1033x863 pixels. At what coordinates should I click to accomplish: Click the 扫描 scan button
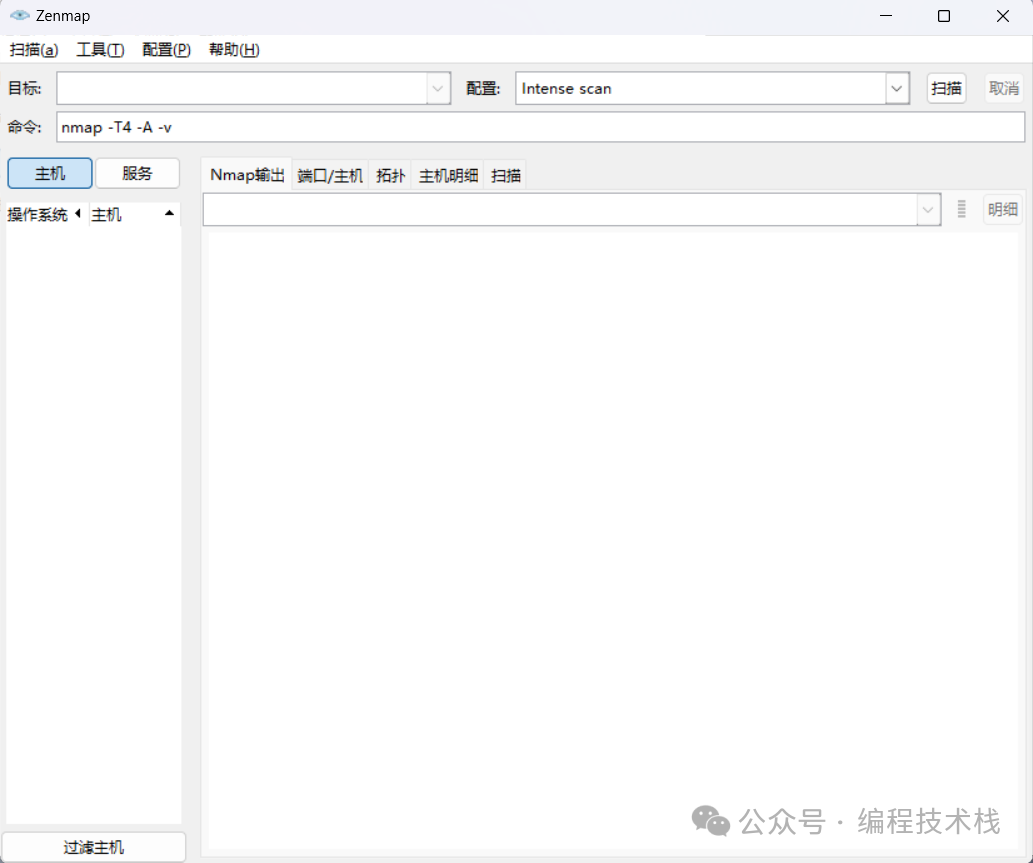click(946, 88)
